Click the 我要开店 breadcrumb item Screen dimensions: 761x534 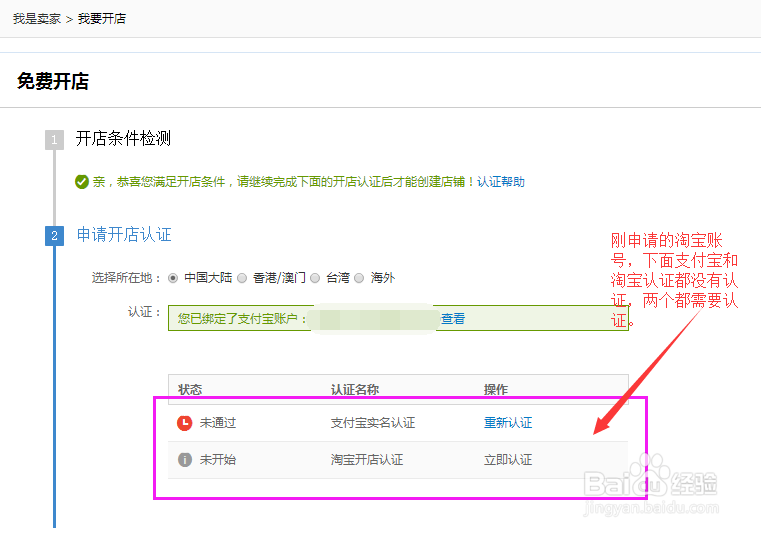[102, 19]
